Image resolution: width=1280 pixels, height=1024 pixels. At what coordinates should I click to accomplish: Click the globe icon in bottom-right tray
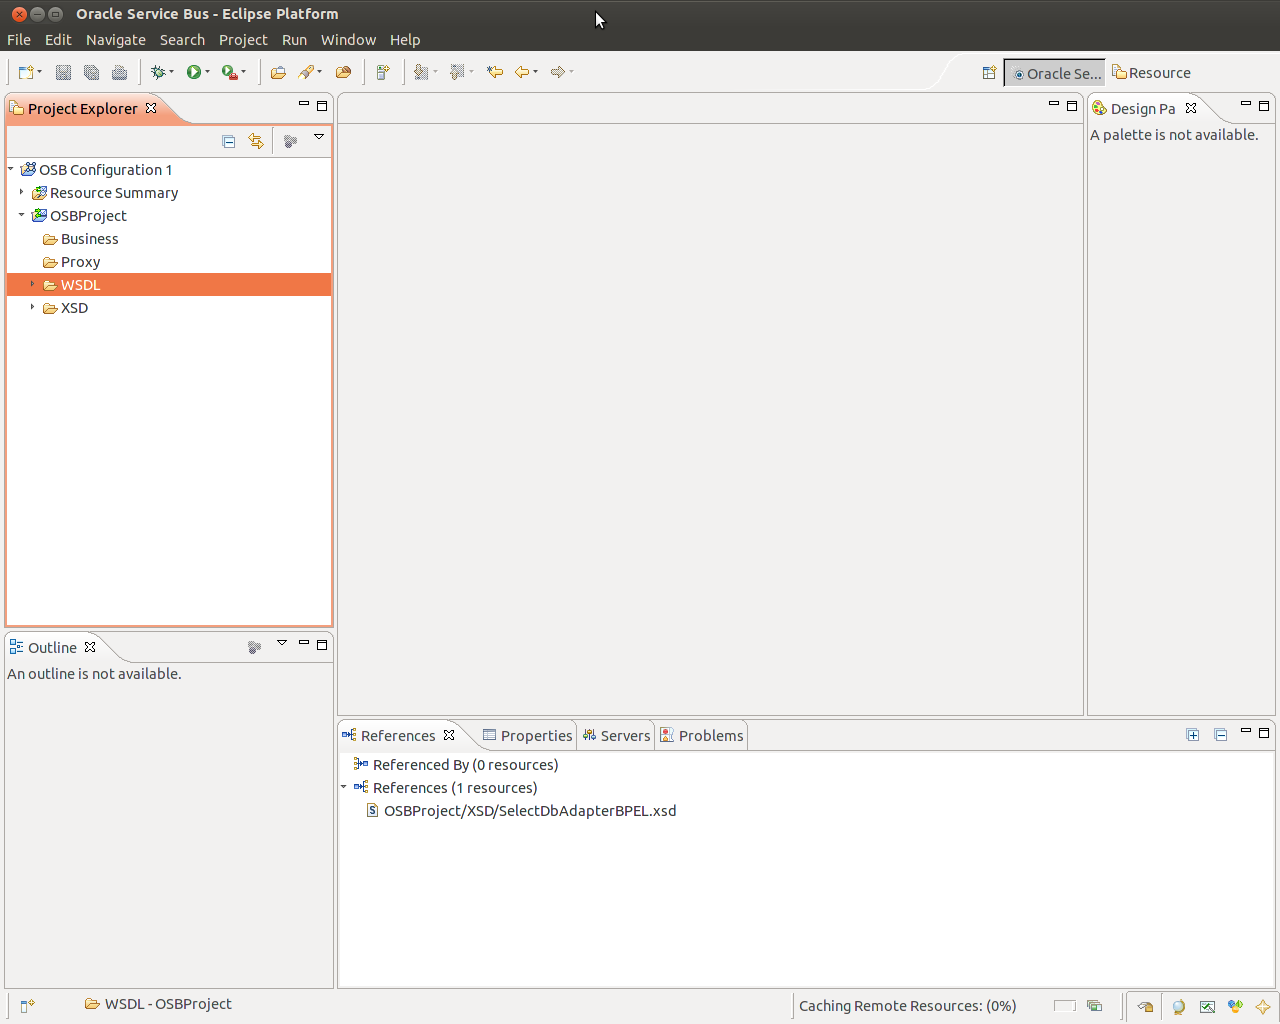click(1179, 1007)
